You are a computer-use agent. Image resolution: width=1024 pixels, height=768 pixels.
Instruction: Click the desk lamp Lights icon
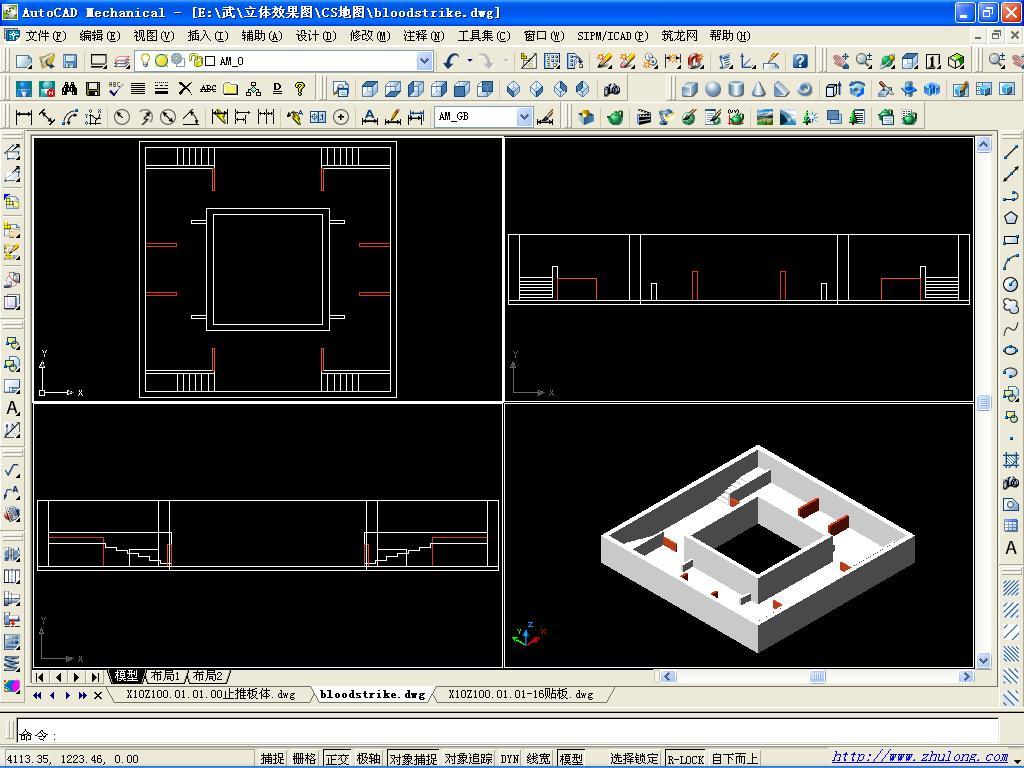pos(665,117)
